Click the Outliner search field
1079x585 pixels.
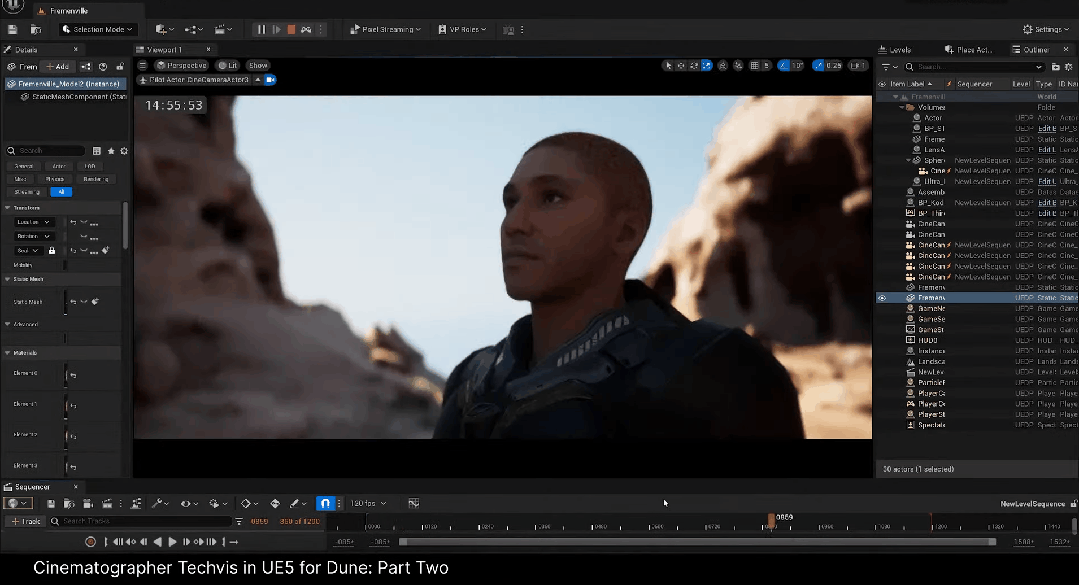(973, 67)
